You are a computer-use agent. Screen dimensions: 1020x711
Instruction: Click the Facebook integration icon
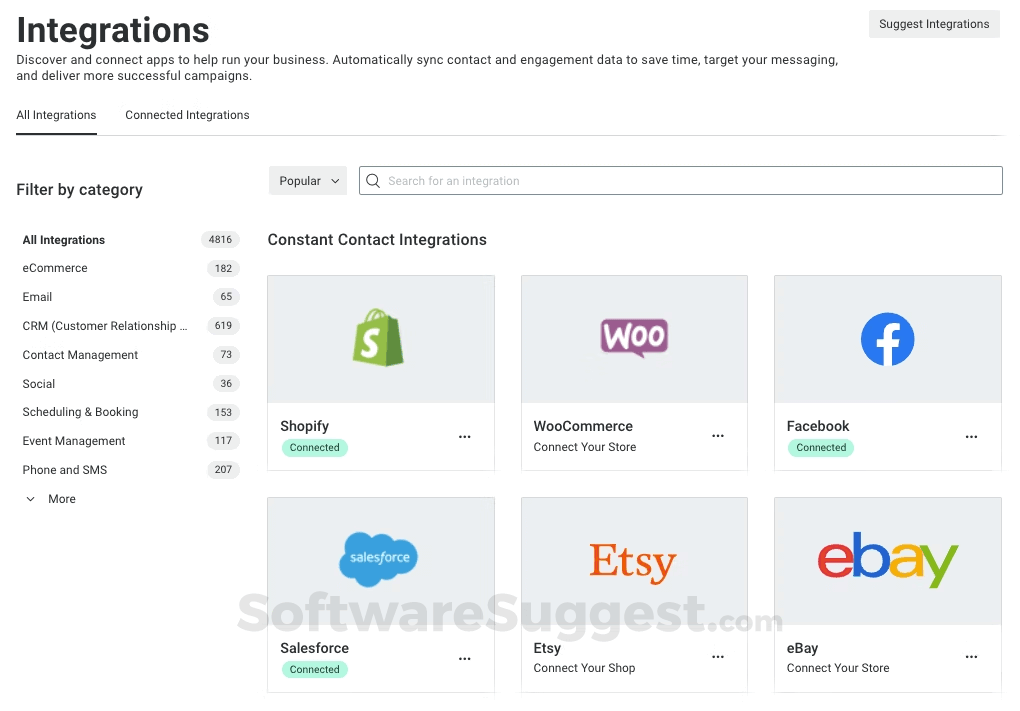coord(886,339)
